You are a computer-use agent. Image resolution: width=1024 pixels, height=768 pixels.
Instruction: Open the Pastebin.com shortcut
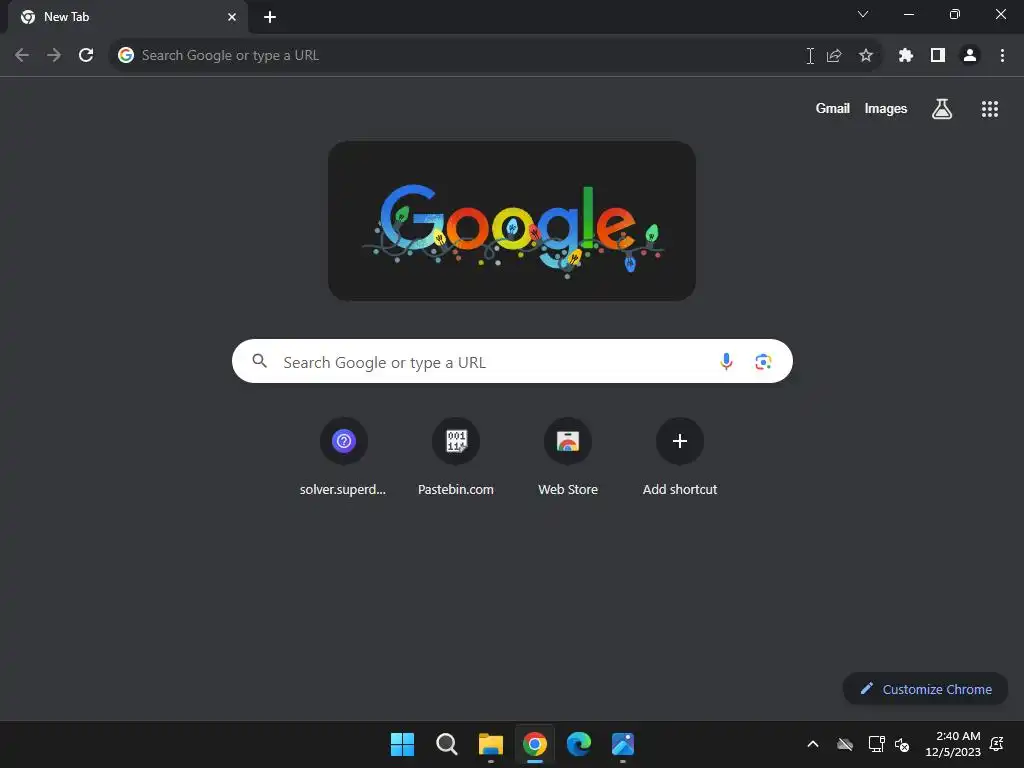(x=456, y=457)
